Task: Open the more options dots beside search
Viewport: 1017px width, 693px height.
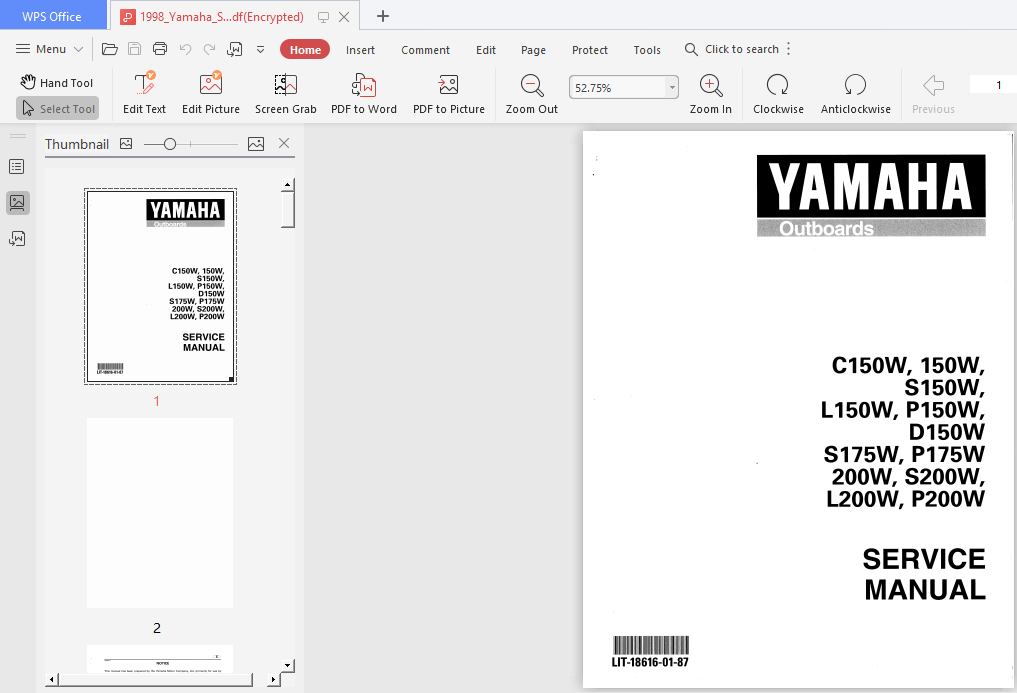Action: pyautogui.click(x=789, y=49)
